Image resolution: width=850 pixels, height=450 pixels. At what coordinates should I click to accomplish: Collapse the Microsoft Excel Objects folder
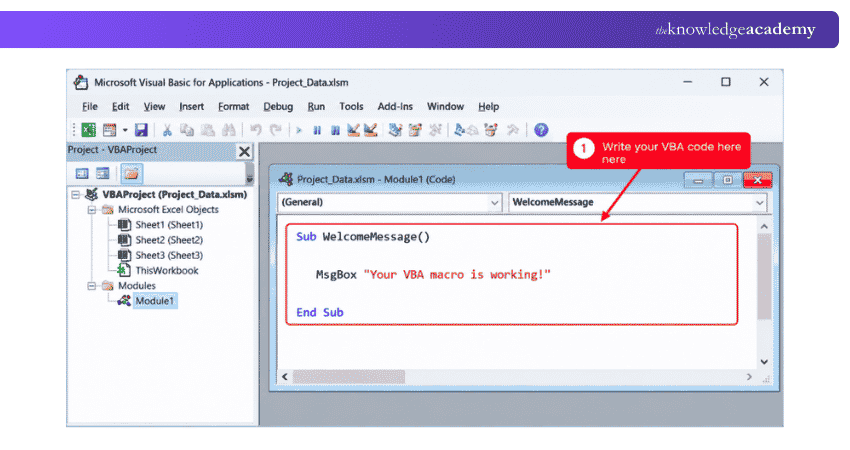92,210
